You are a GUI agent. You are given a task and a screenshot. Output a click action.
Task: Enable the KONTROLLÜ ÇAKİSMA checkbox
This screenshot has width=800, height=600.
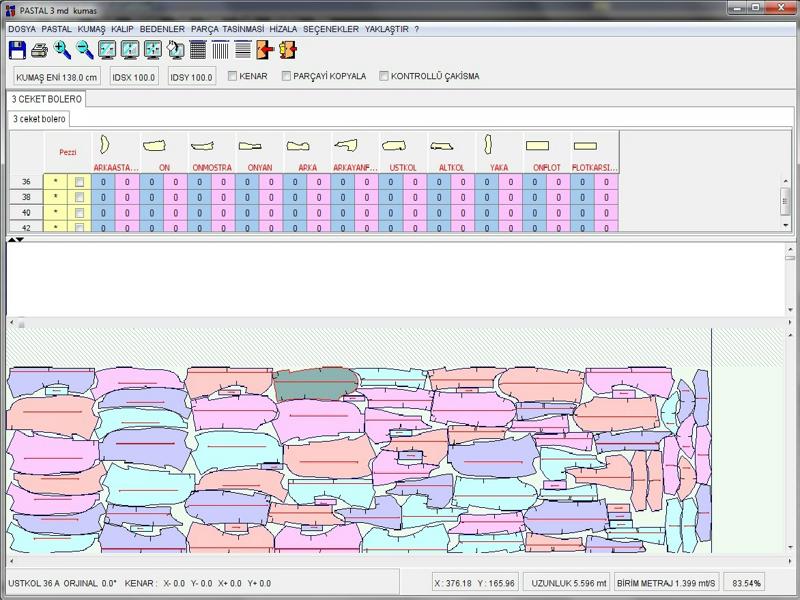click(x=384, y=76)
